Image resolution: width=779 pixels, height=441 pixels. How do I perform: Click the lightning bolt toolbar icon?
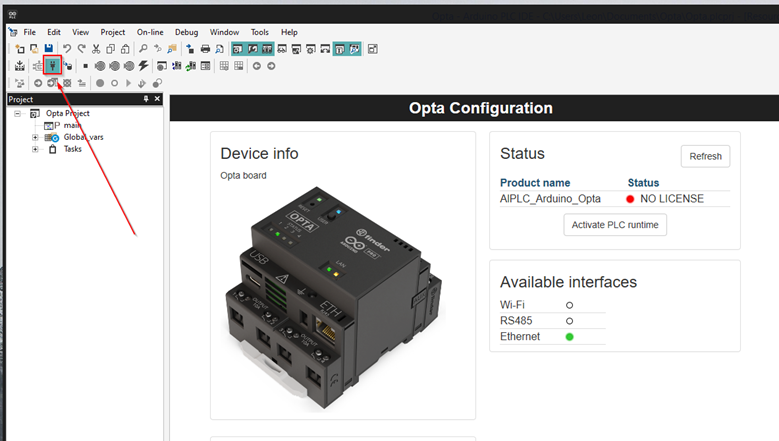(144, 66)
